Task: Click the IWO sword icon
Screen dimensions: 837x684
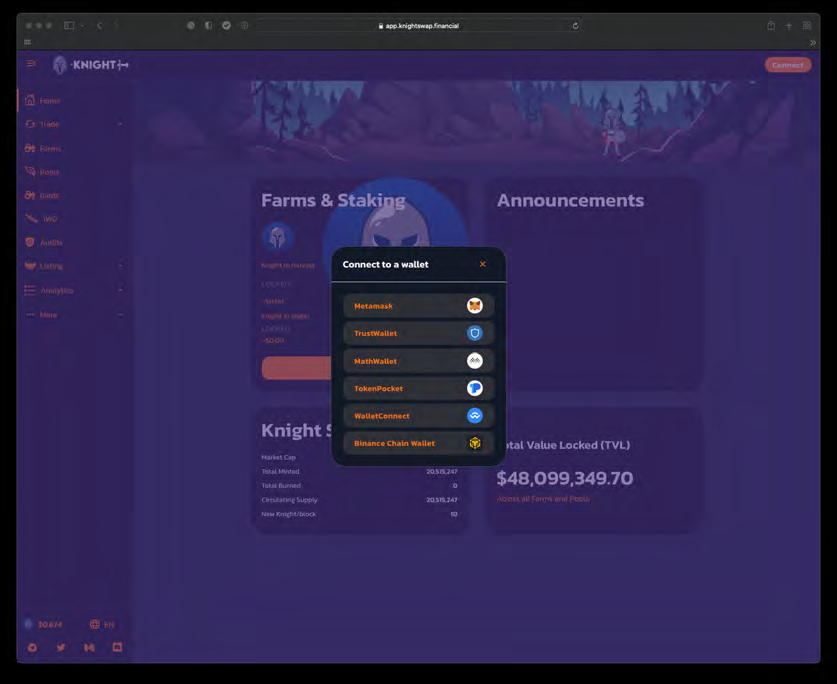Action: coord(31,218)
